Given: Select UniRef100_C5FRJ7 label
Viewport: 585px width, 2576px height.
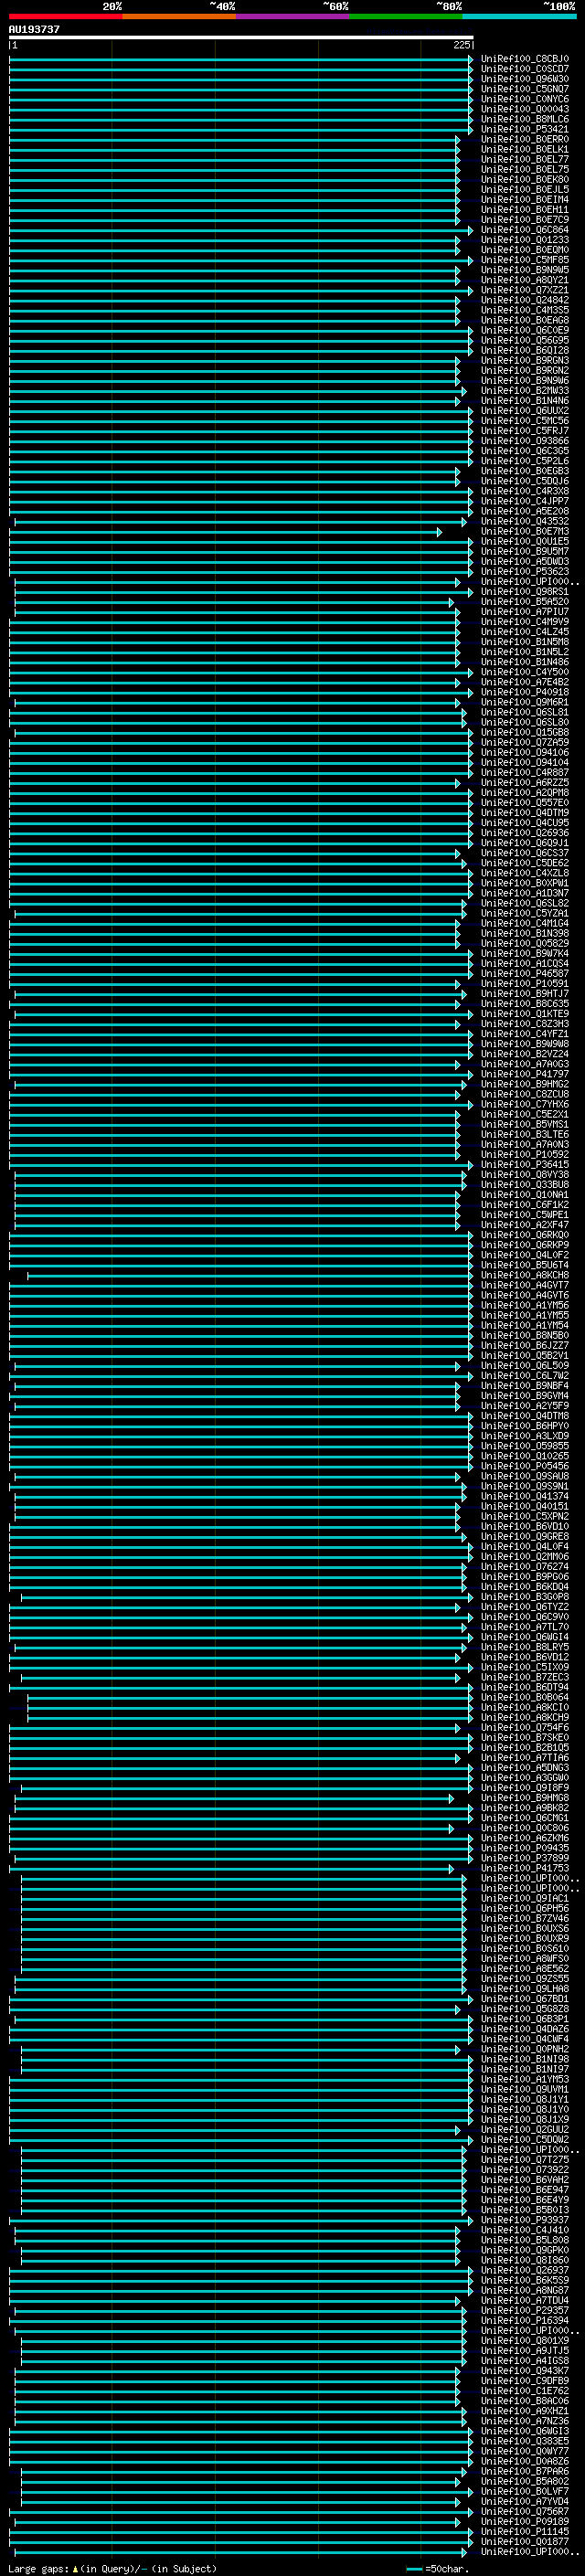Looking at the screenshot, I should point(525,431).
